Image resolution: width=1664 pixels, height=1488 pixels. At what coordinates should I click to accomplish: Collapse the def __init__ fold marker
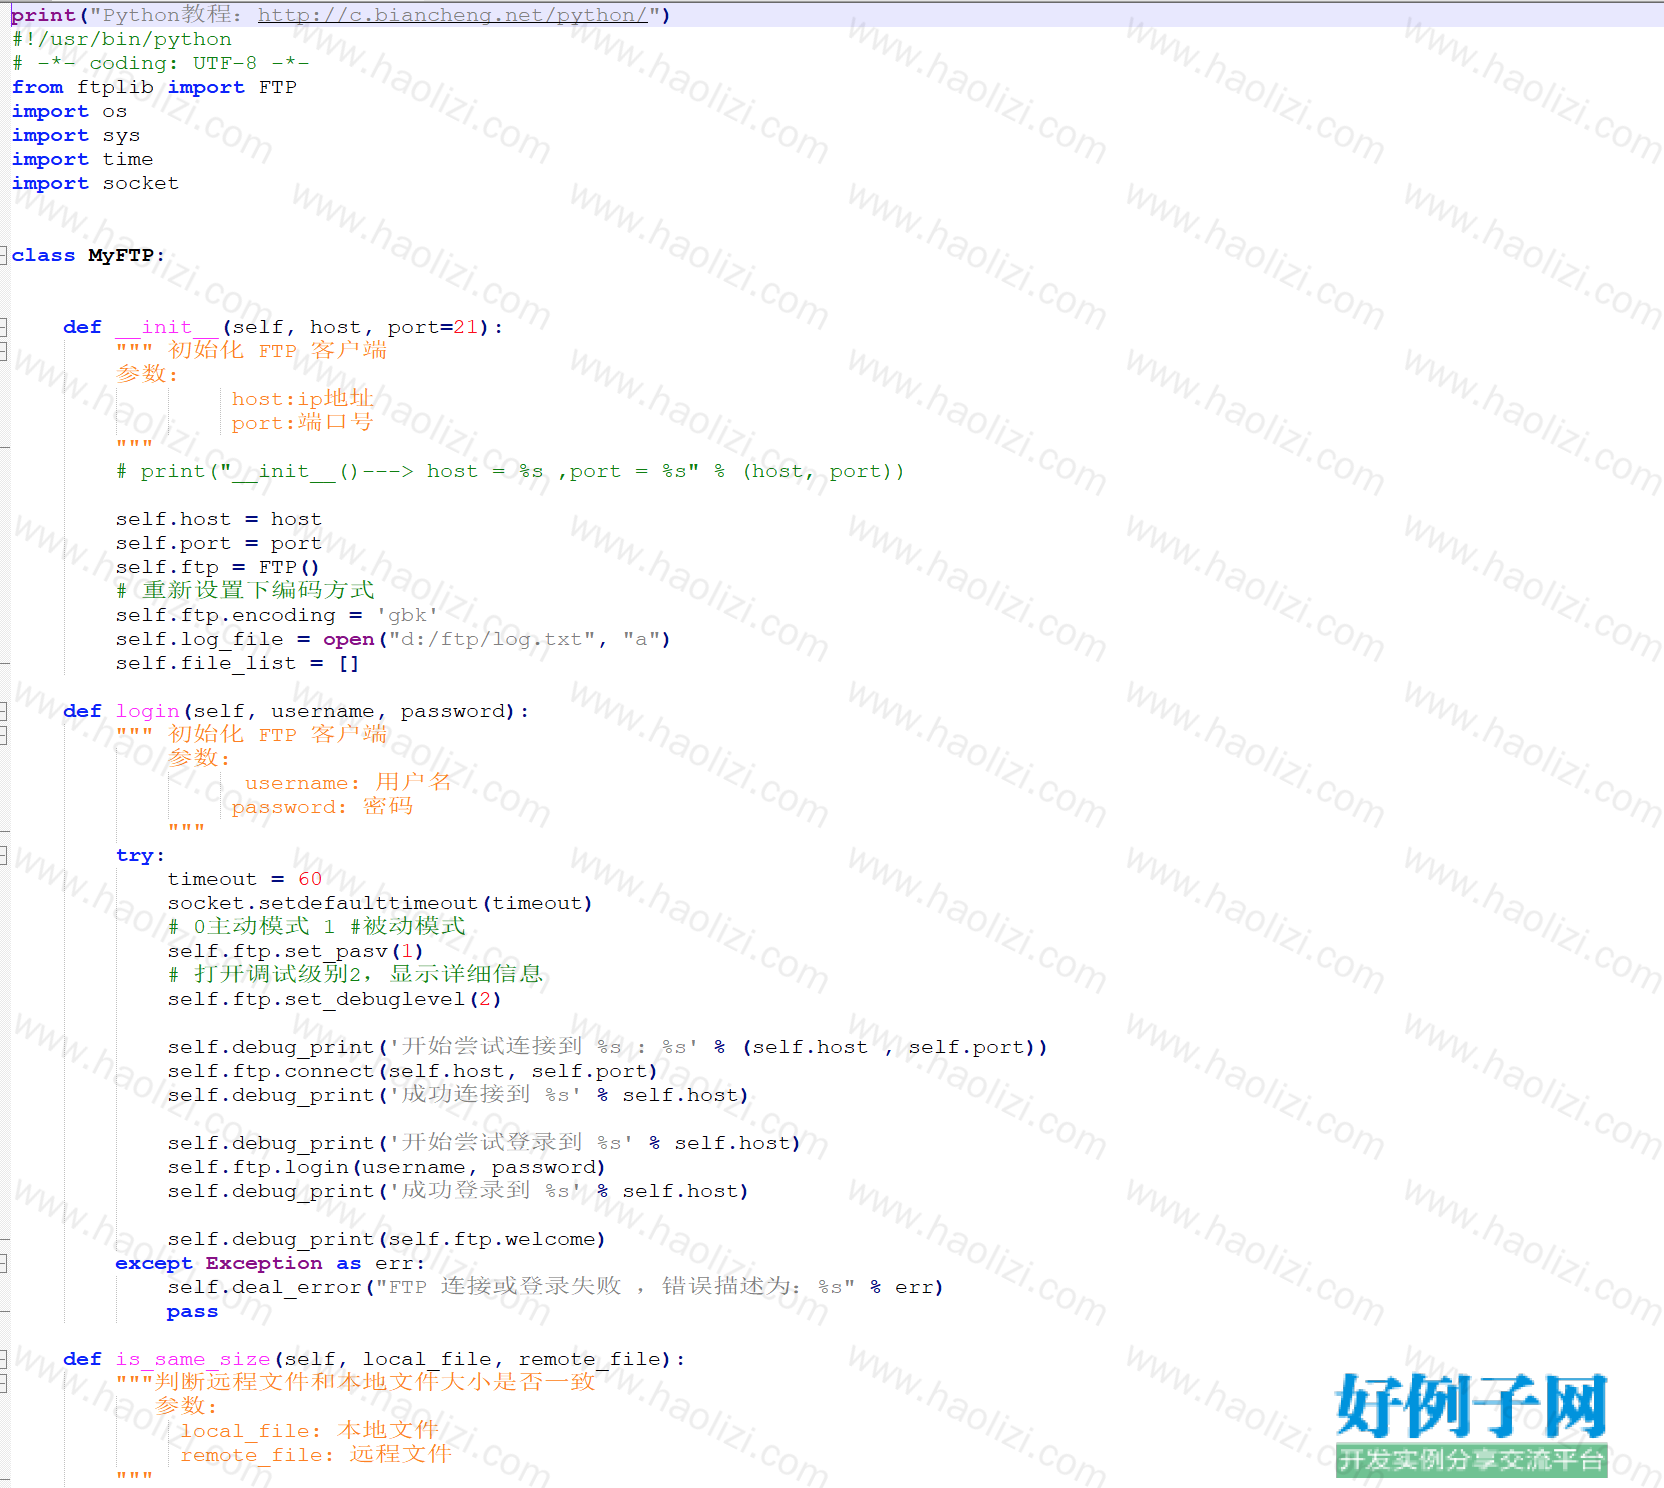4,327
